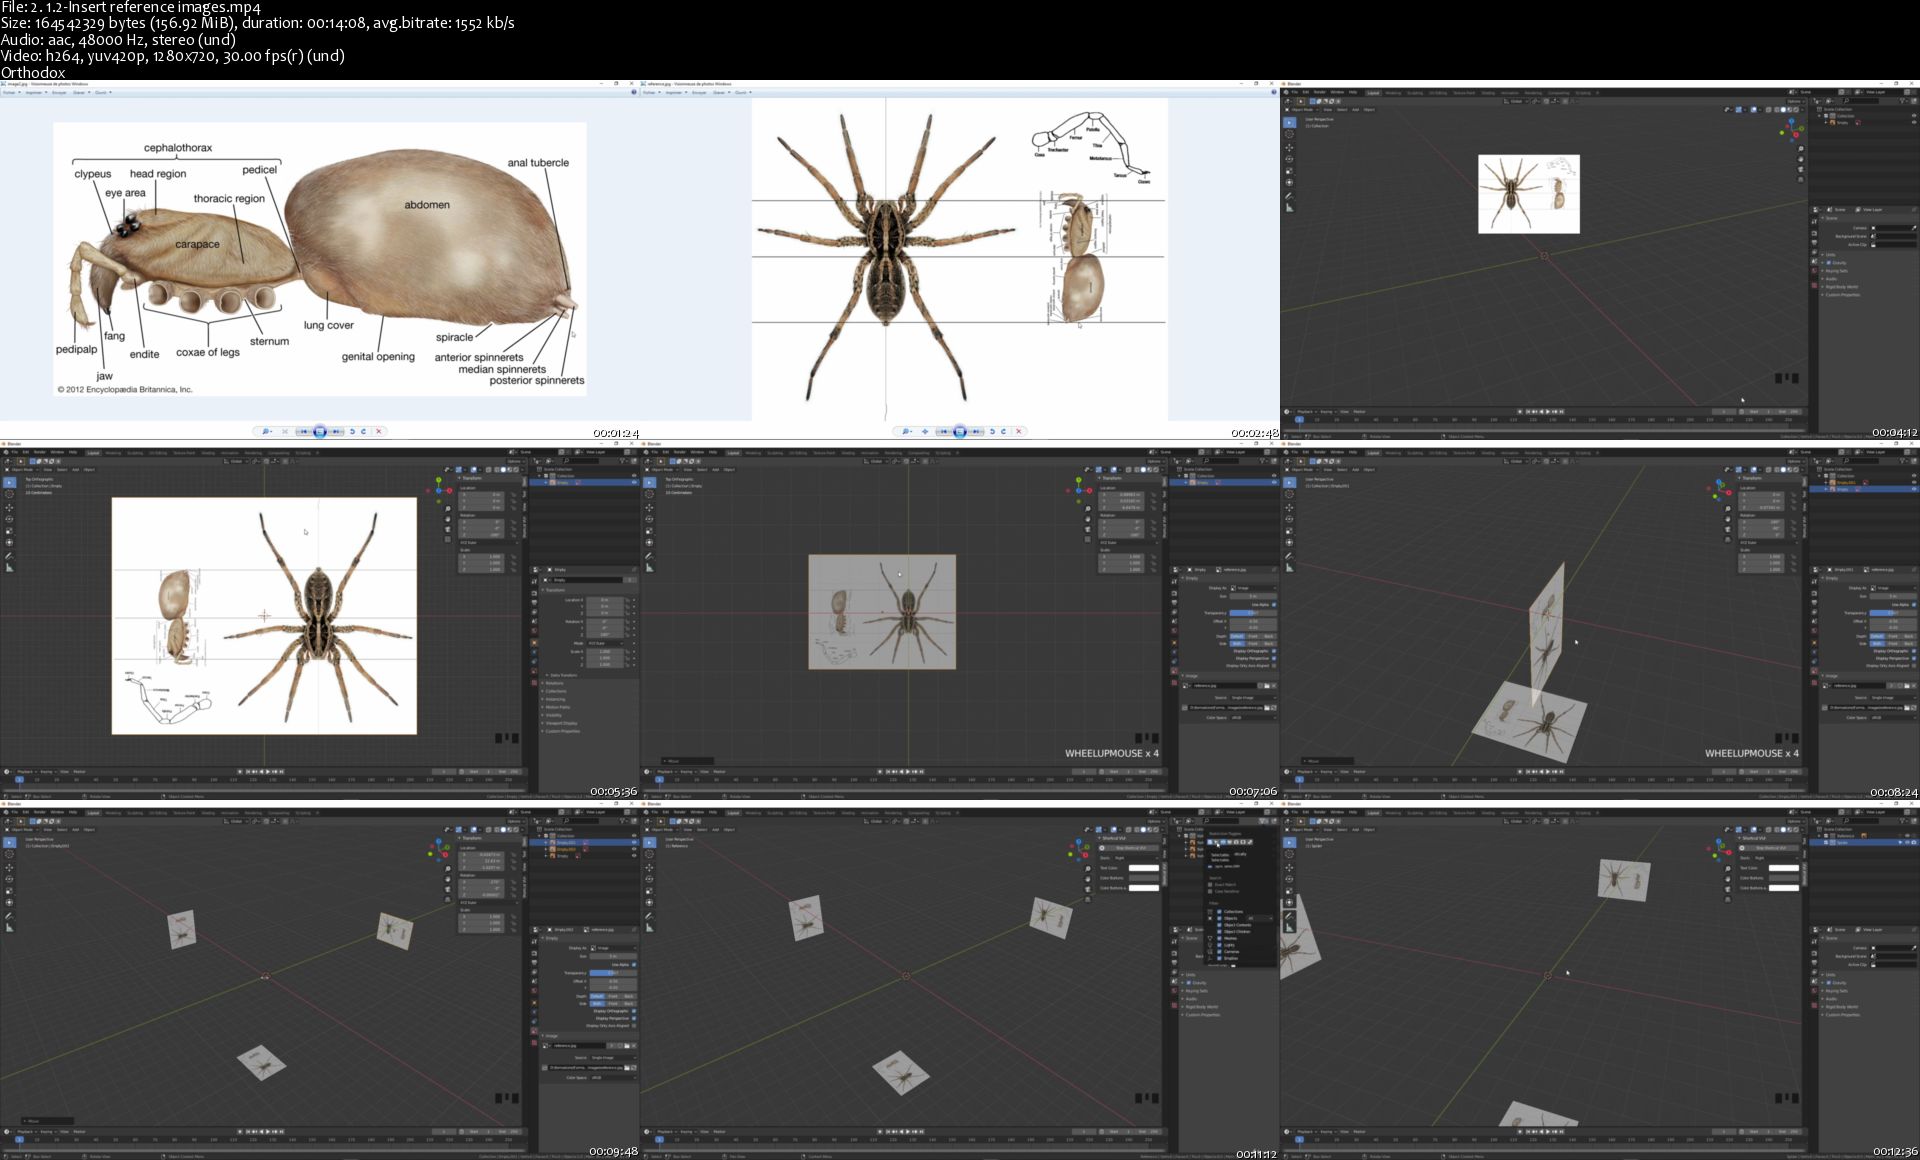Set Depth to Back in 00:07:06 frame
Image resolution: width=1920 pixels, height=1160 pixels.
1269,636
